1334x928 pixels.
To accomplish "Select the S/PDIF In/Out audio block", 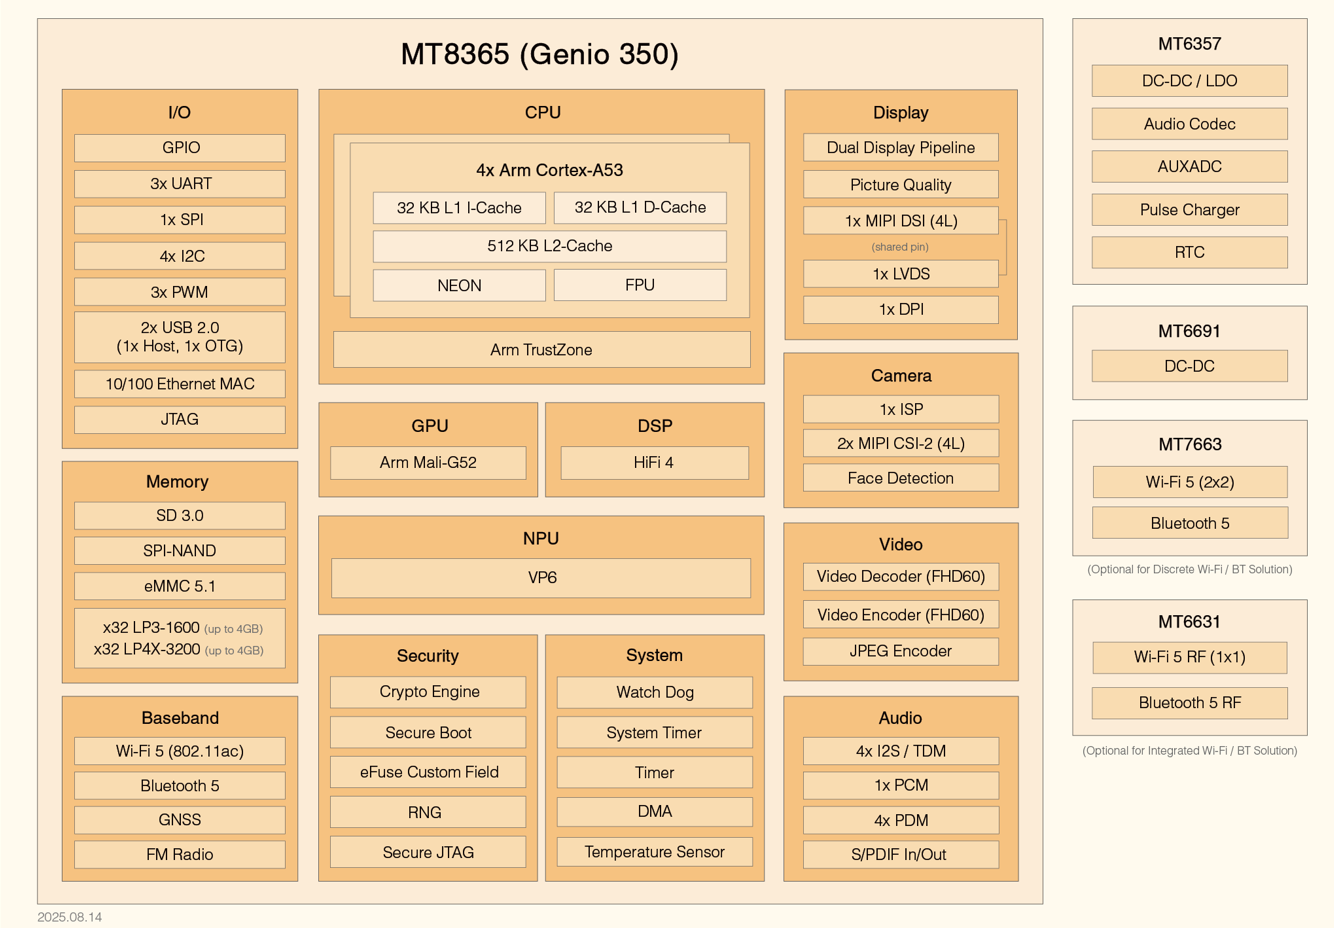I will [900, 854].
